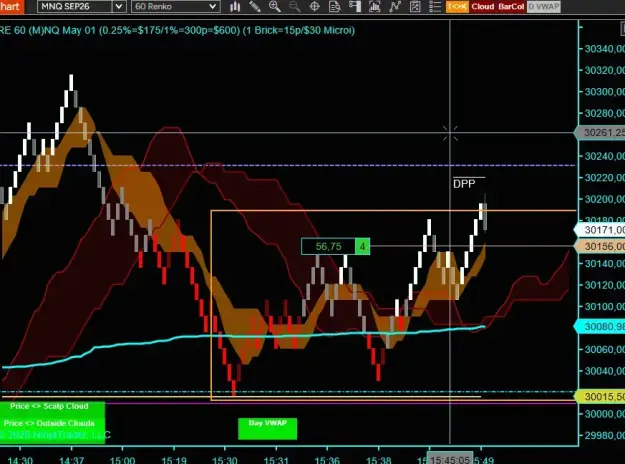Viewport: 625px width, 464px height.
Task: Select the drawing tools pencil icon
Action: tap(255, 6)
